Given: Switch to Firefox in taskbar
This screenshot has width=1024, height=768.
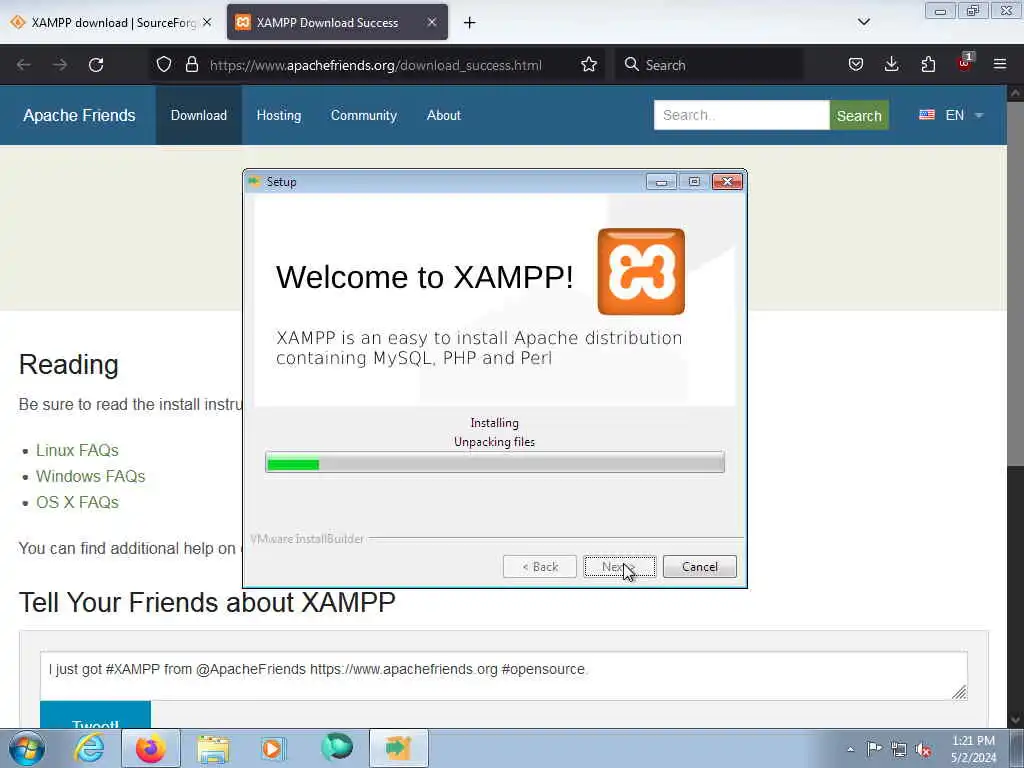Looking at the screenshot, I should (151, 748).
